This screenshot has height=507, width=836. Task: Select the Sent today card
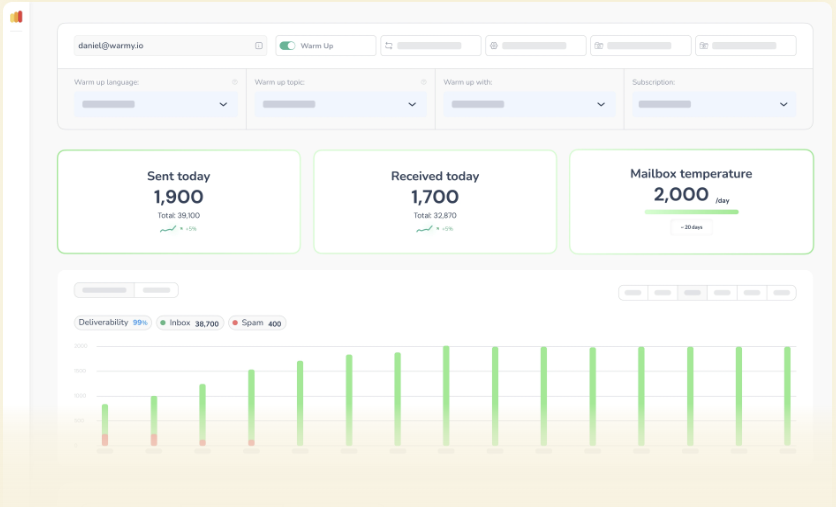(179, 202)
